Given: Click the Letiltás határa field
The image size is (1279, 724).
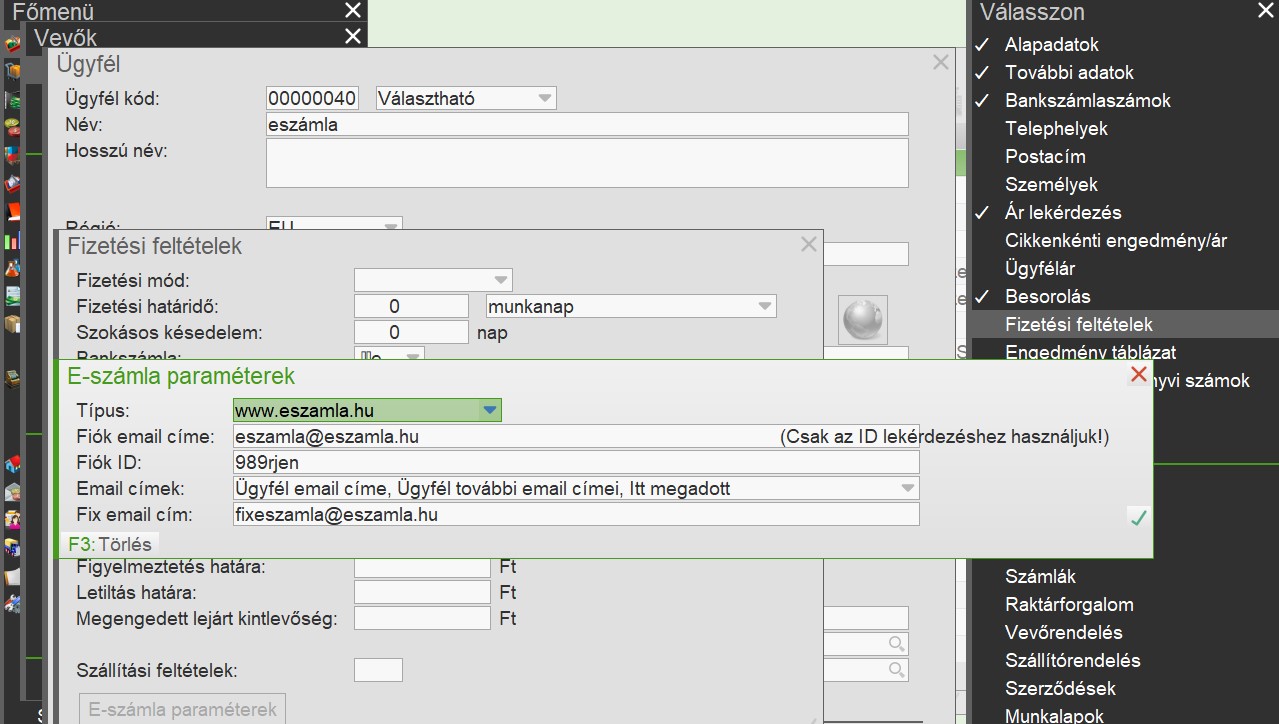Looking at the screenshot, I should click(422, 593).
